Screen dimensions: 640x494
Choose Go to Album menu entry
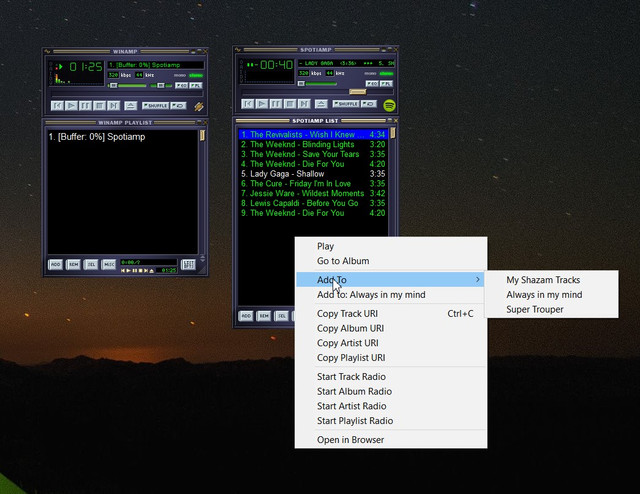point(391,261)
